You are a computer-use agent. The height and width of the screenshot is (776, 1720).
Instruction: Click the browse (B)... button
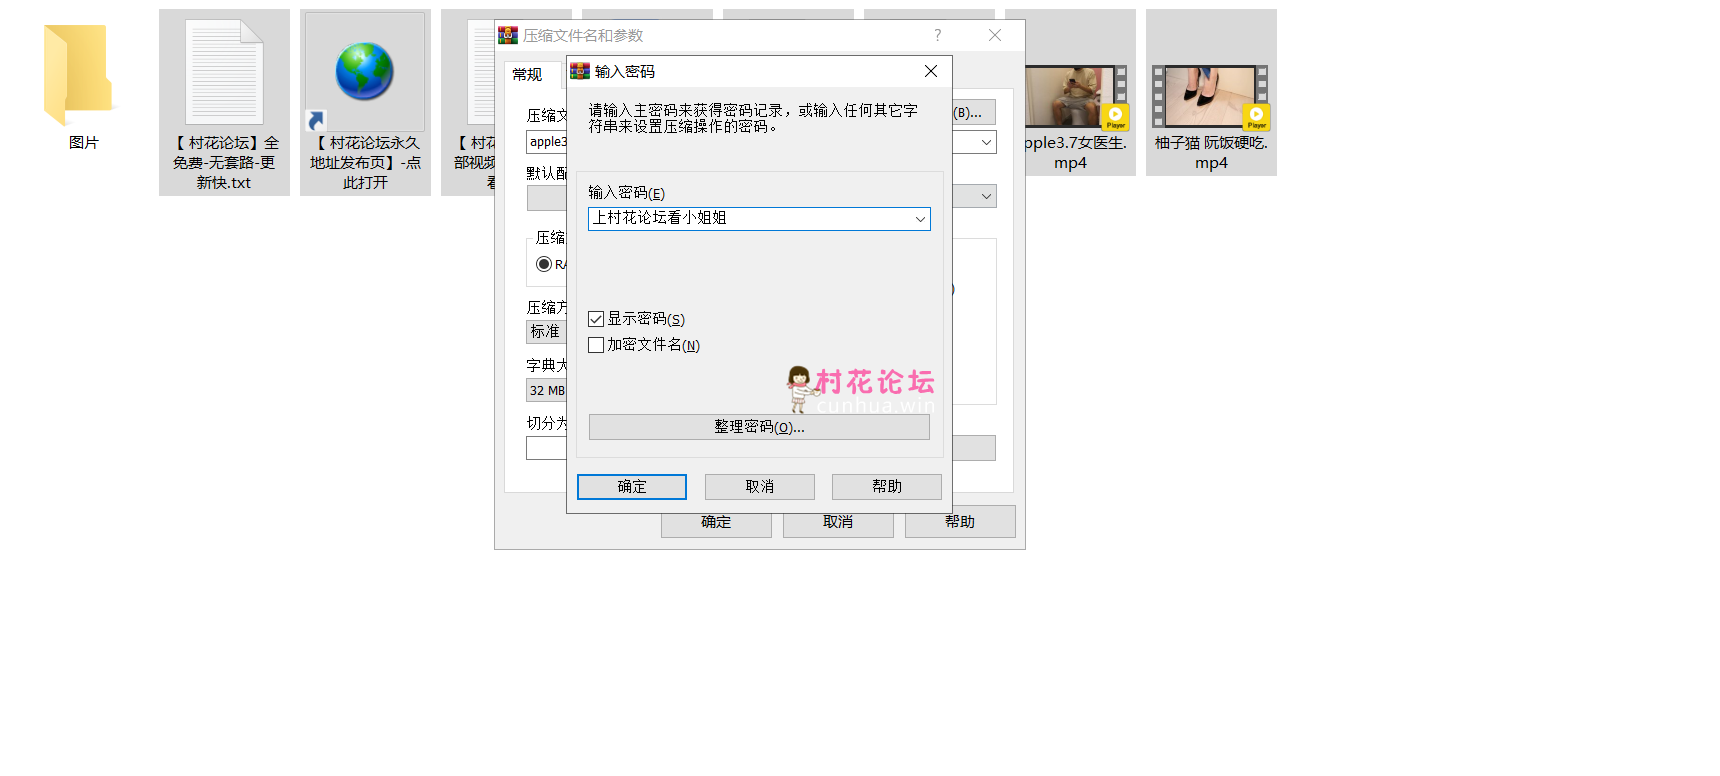974,112
